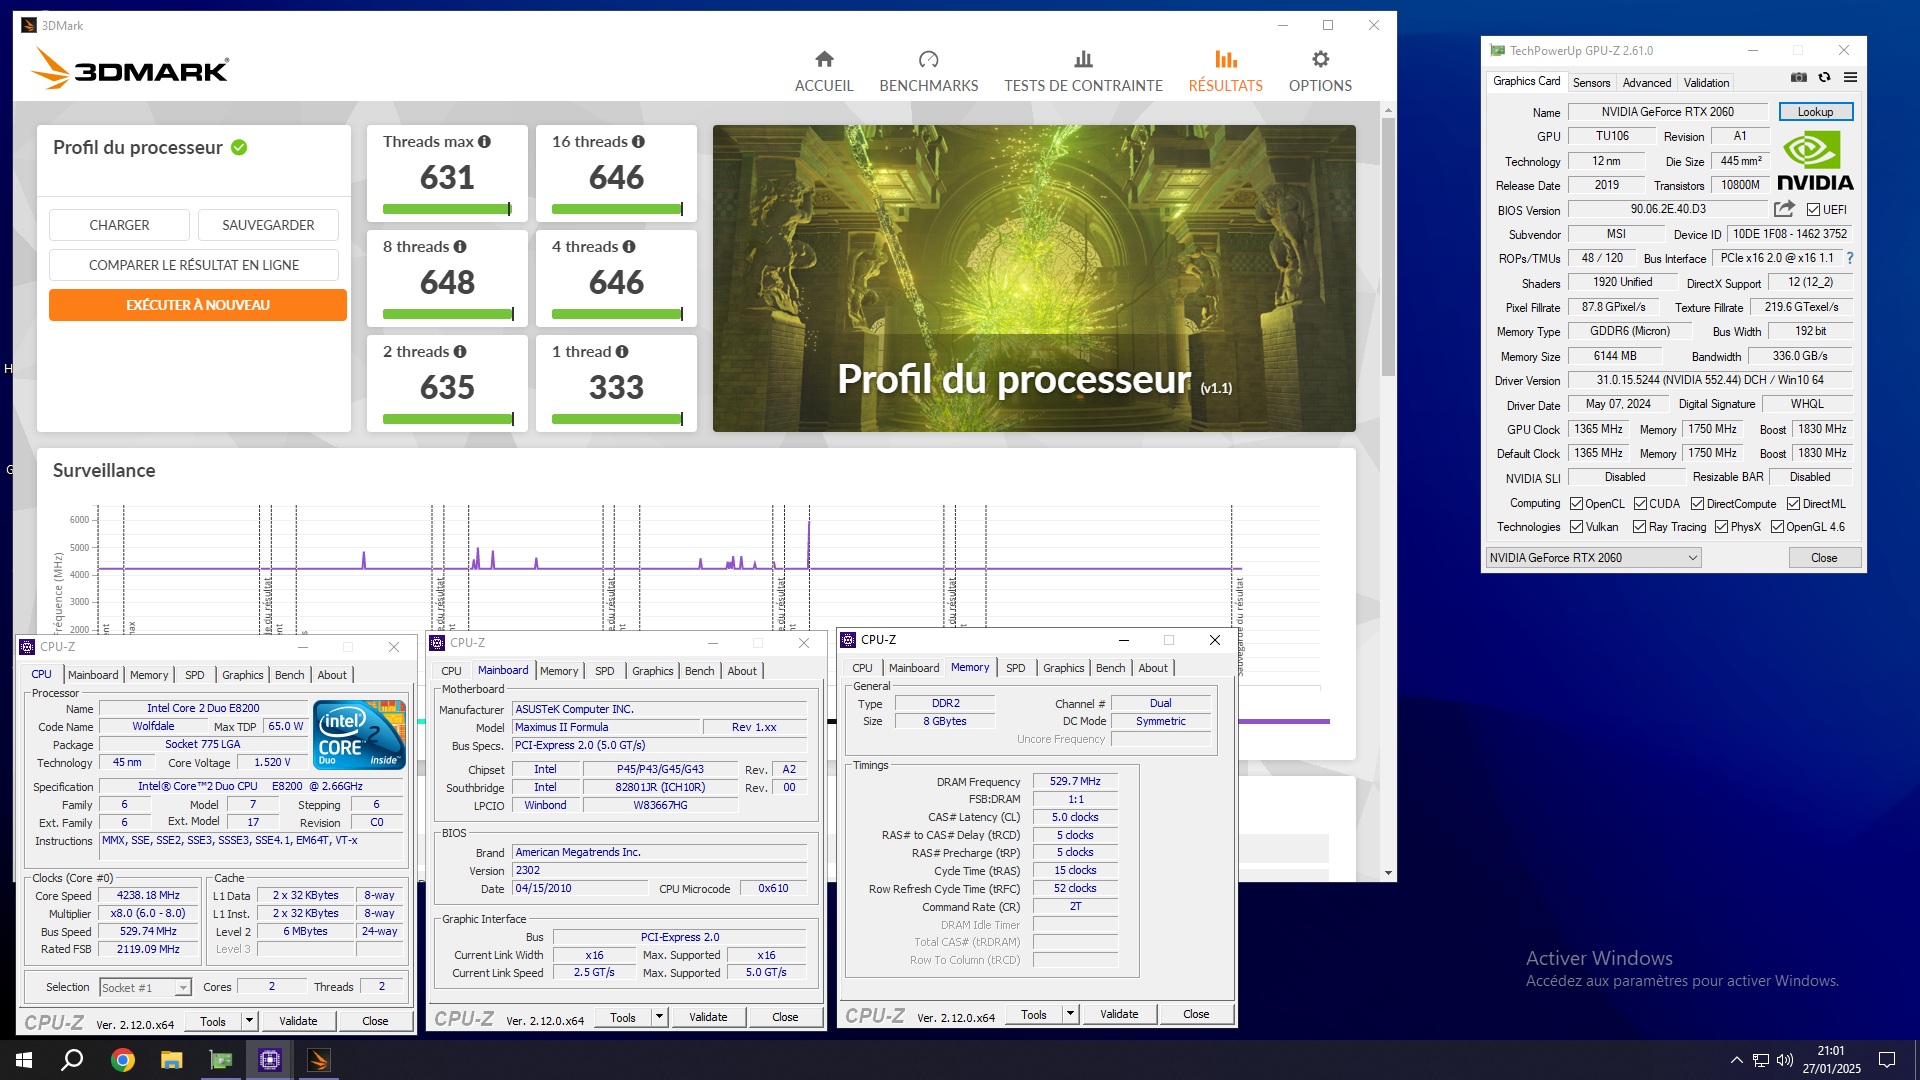Open GPU-Z hamburger menu icon
The height and width of the screenshot is (1080, 1920).
click(x=1851, y=78)
